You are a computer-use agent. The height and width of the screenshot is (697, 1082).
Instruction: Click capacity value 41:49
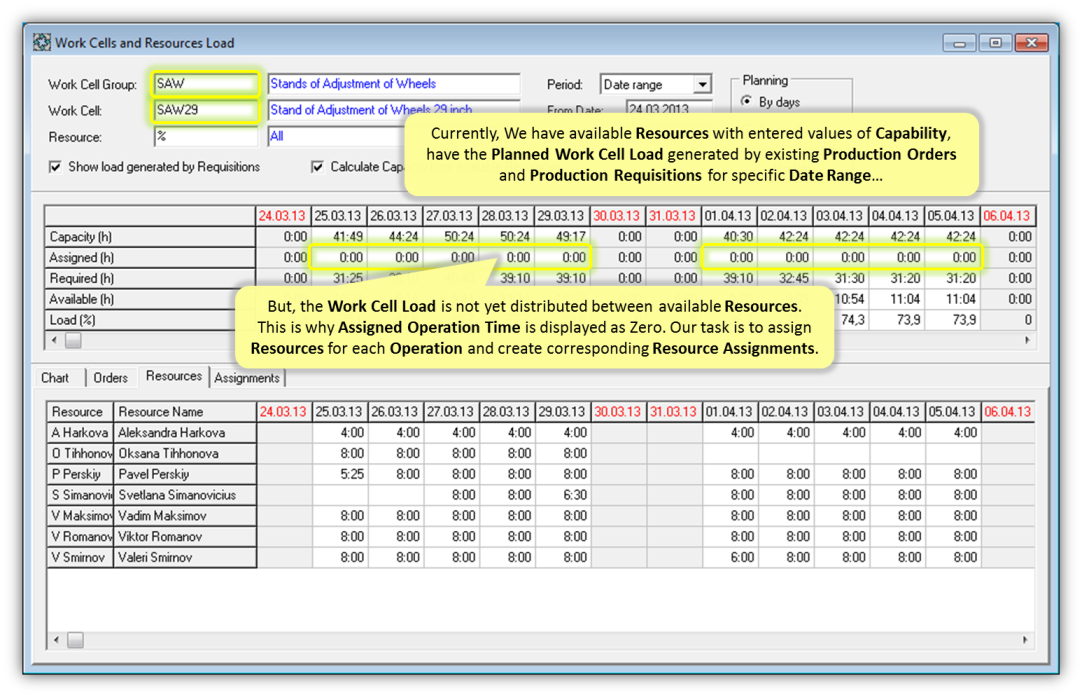pyautogui.click(x=339, y=237)
